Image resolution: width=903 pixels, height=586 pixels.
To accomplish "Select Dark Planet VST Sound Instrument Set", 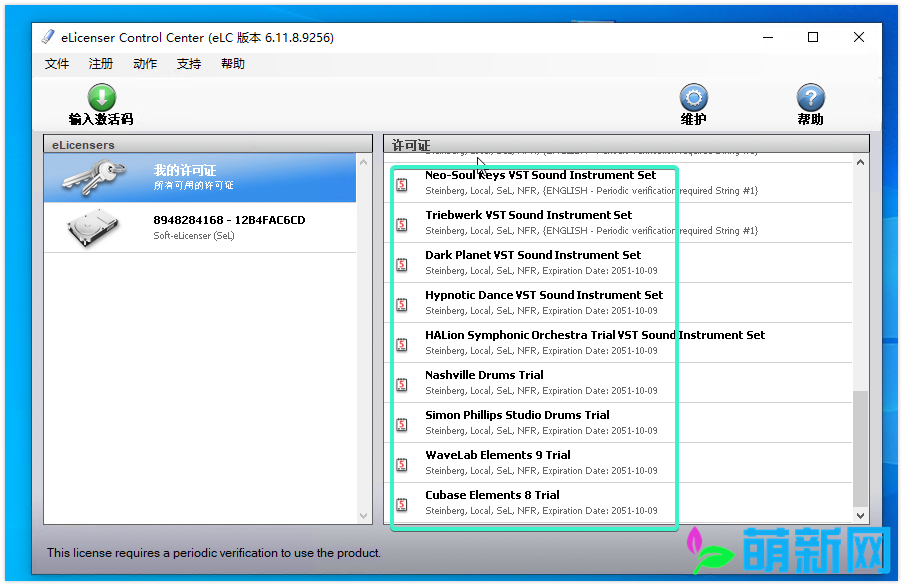I will pyautogui.click(x=619, y=262).
